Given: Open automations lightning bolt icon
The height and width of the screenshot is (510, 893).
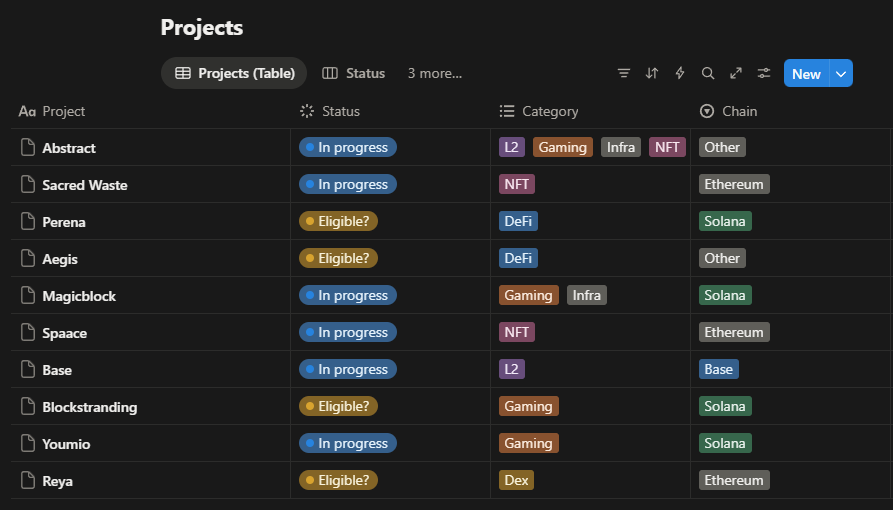Looking at the screenshot, I should 680,73.
